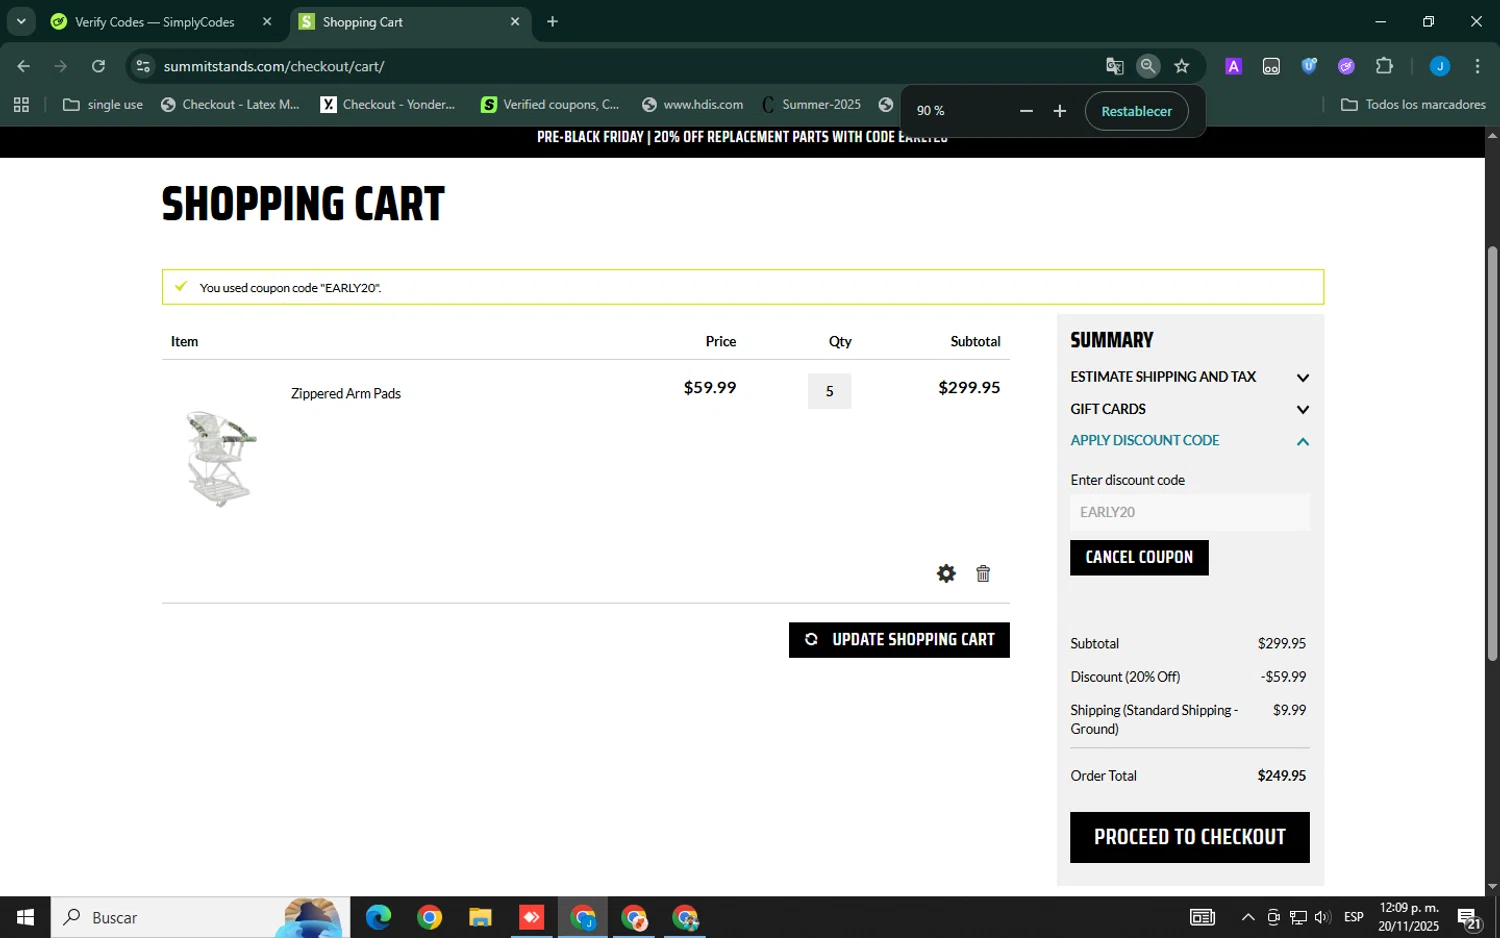Open Chrome three-dot menu
1500x938 pixels.
(1477, 66)
